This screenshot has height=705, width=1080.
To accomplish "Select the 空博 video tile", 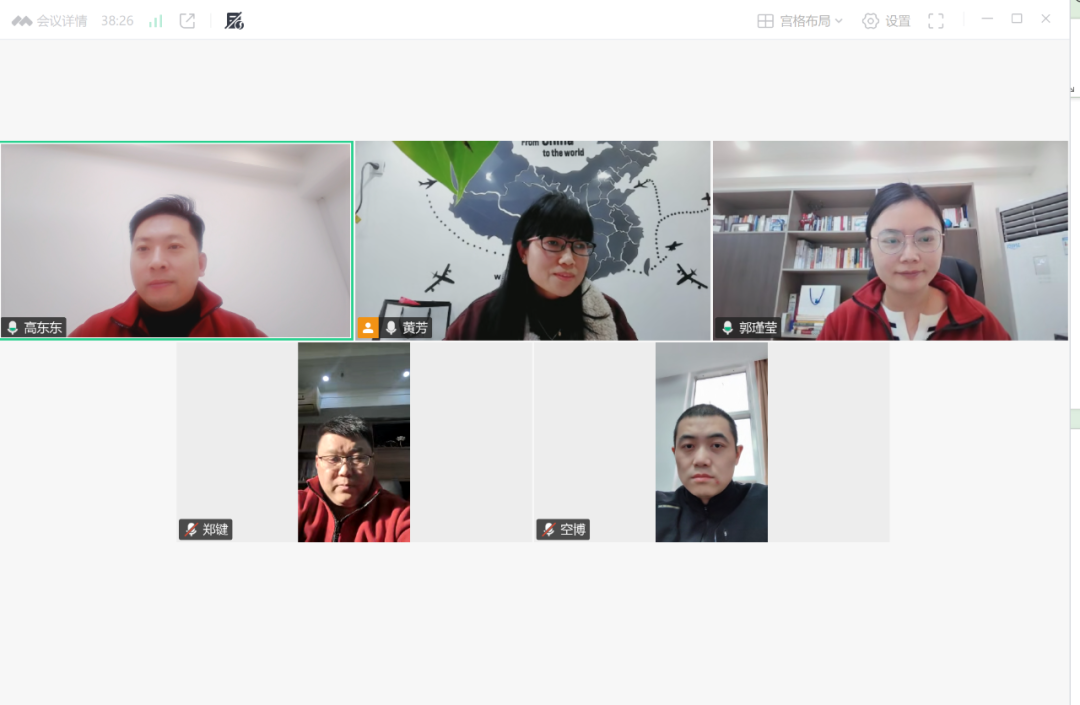I will pos(711,442).
